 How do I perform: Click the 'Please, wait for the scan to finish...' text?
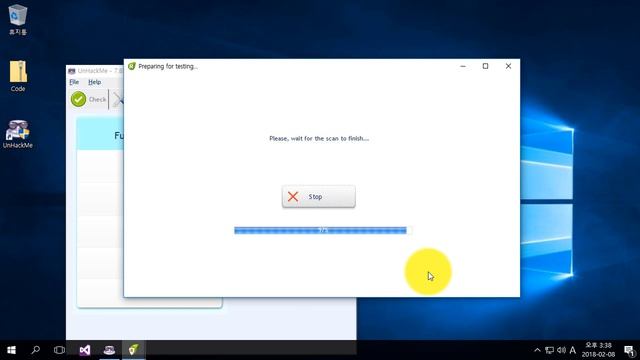(319, 138)
